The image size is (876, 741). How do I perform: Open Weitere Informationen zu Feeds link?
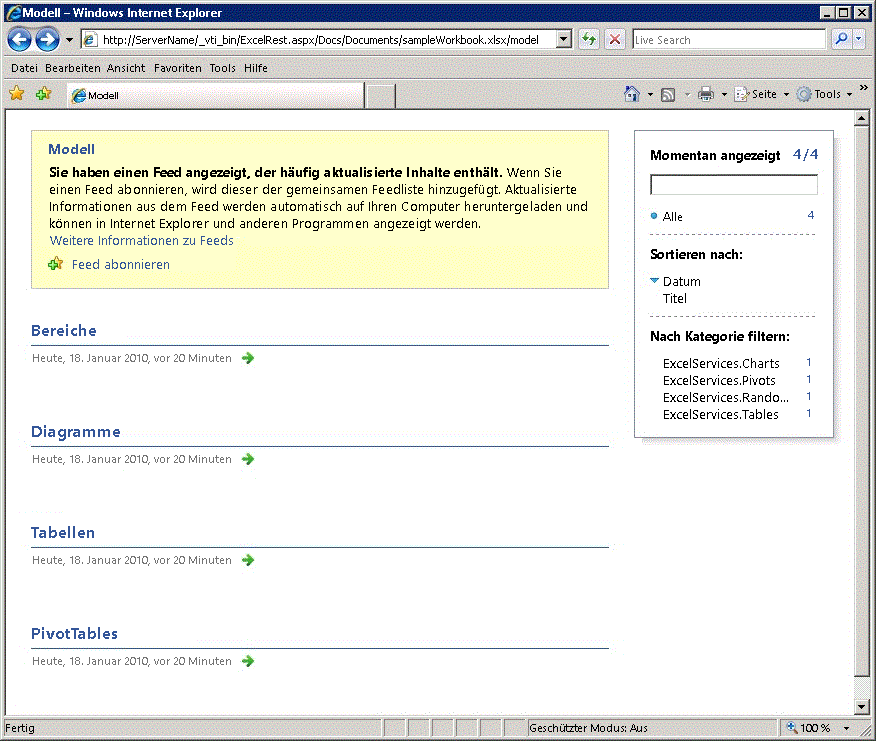coord(141,240)
